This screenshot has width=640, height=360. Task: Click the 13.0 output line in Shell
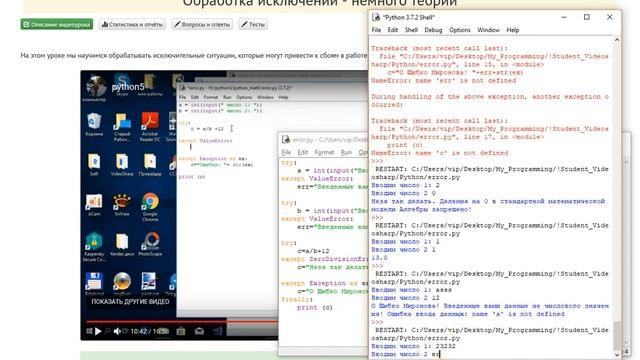[379, 258]
